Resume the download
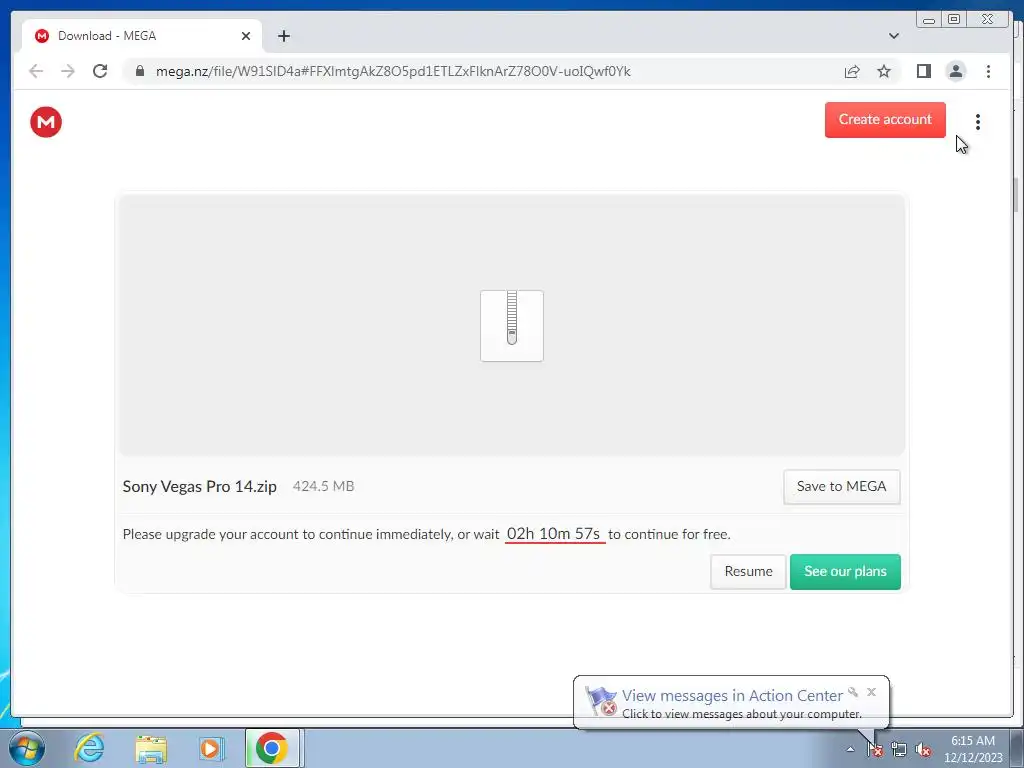 [x=748, y=571]
